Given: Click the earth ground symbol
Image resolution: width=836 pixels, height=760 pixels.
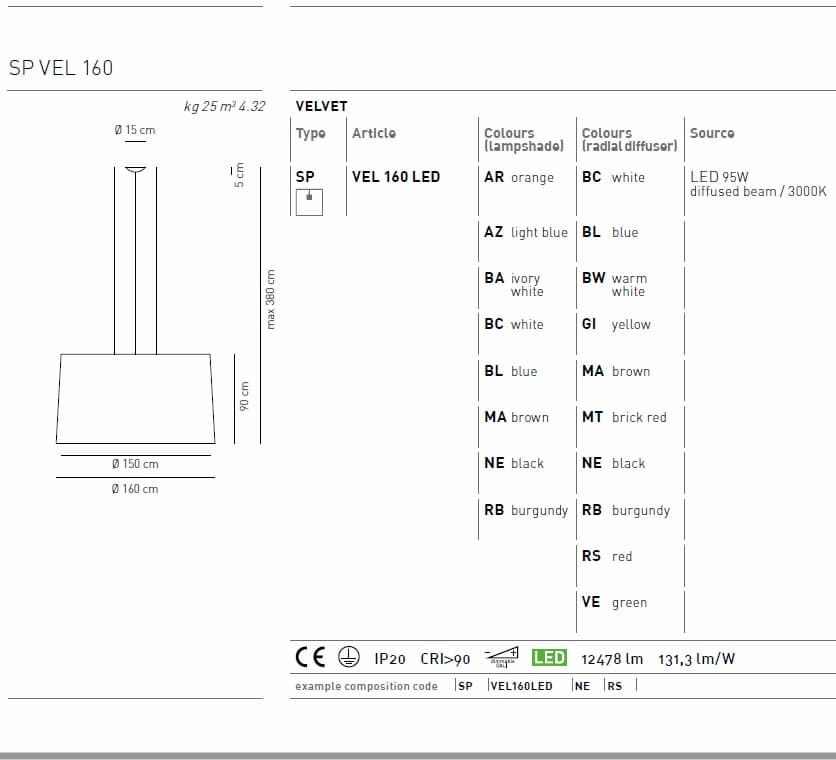Looking at the screenshot, I should (348, 658).
